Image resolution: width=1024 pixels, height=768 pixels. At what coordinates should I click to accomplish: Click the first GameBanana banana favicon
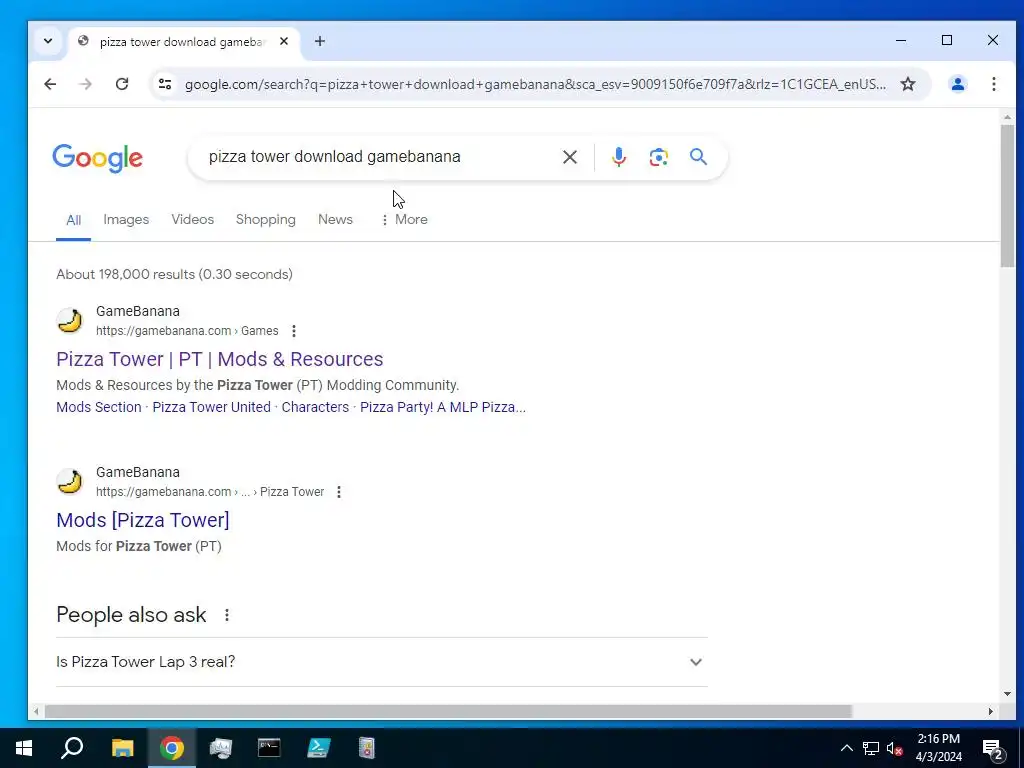click(70, 321)
